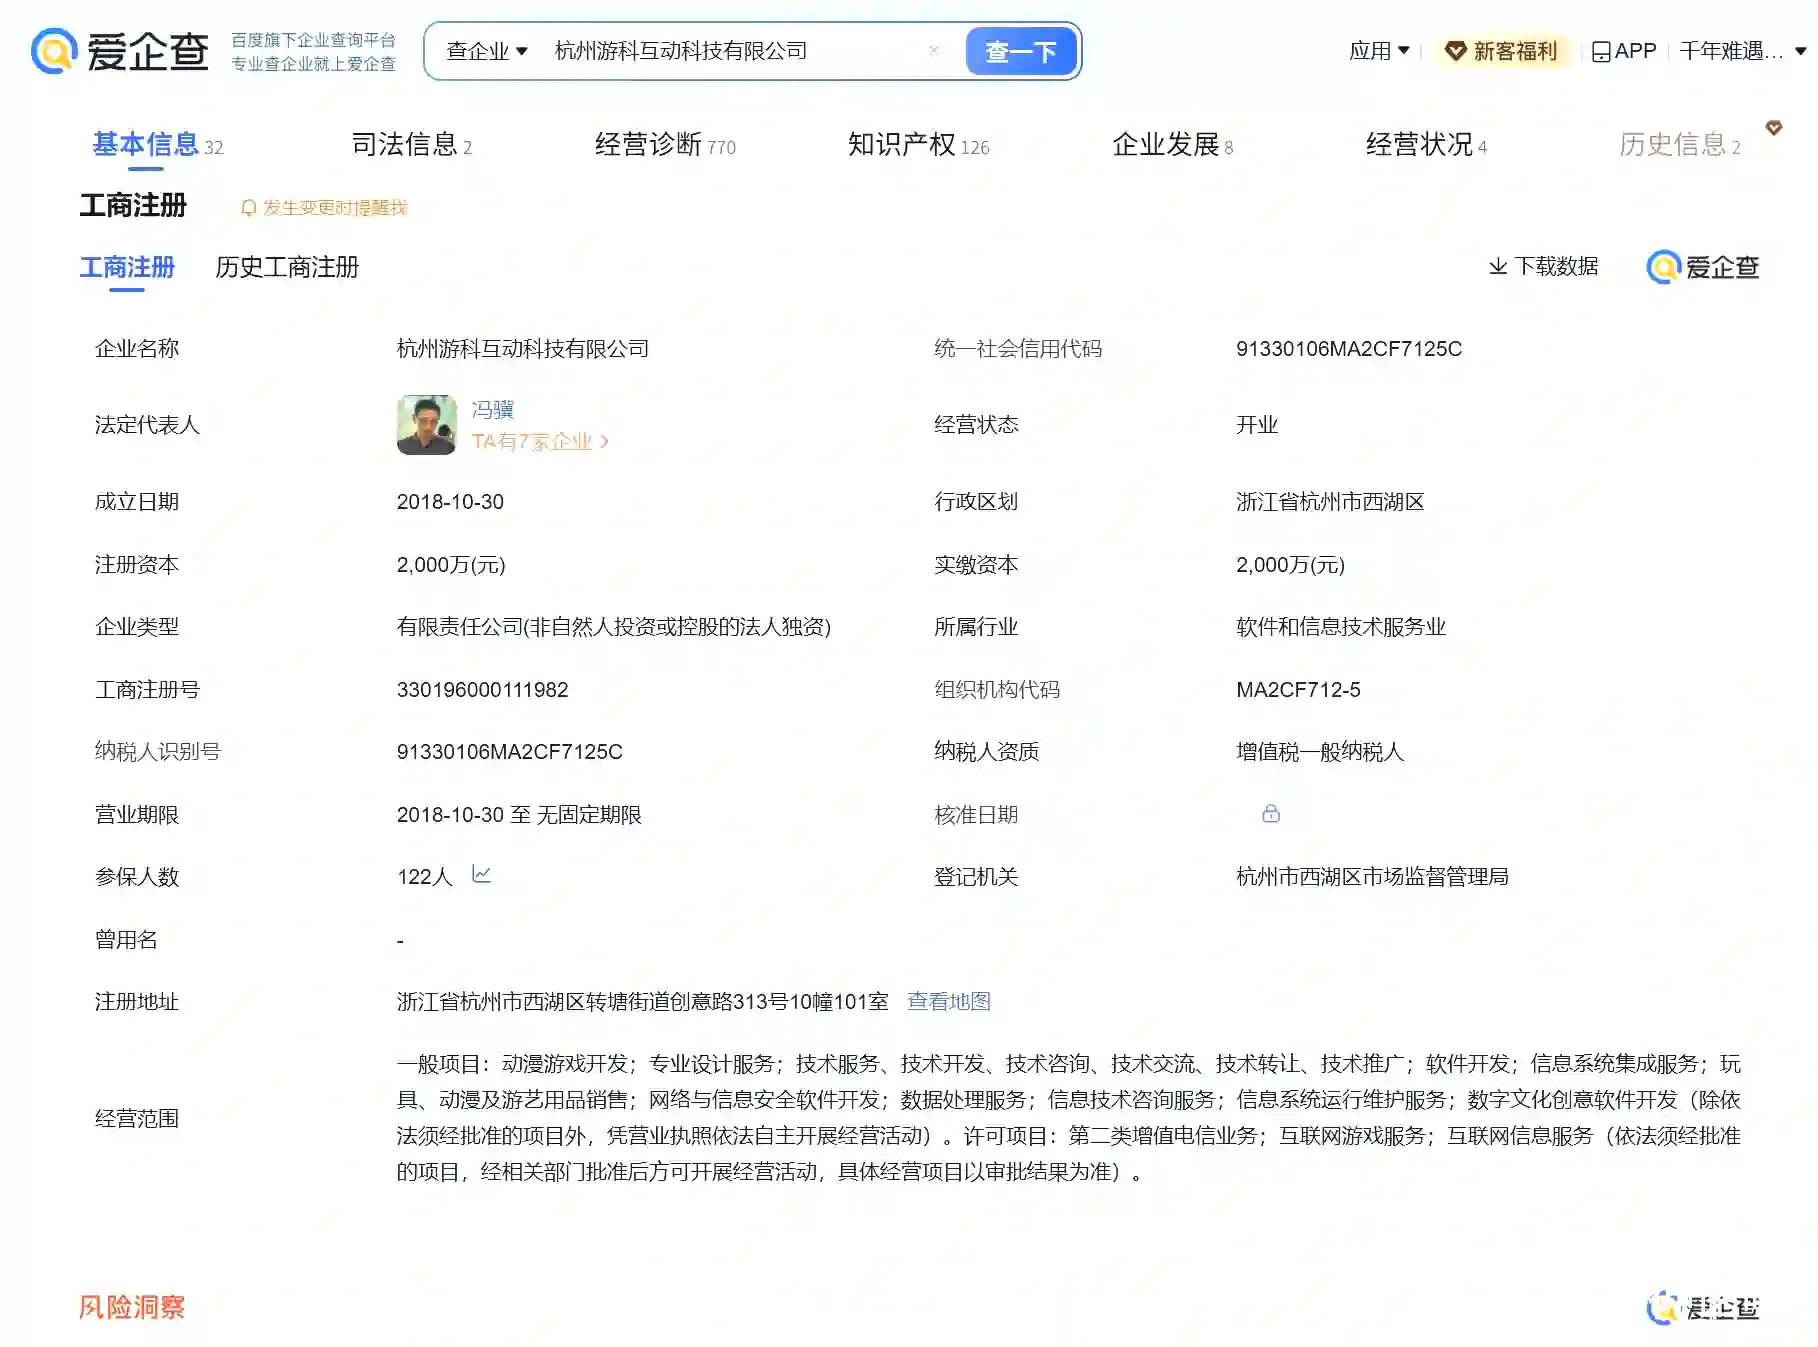
Task: Click the 发生变更时提醒我 bell reminder
Action: click(324, 208)
